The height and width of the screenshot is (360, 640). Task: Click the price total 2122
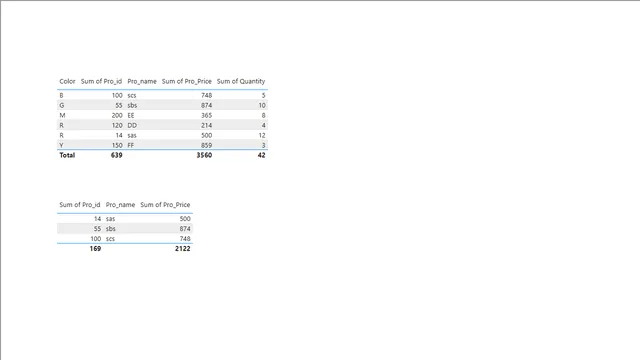[182, 249]
